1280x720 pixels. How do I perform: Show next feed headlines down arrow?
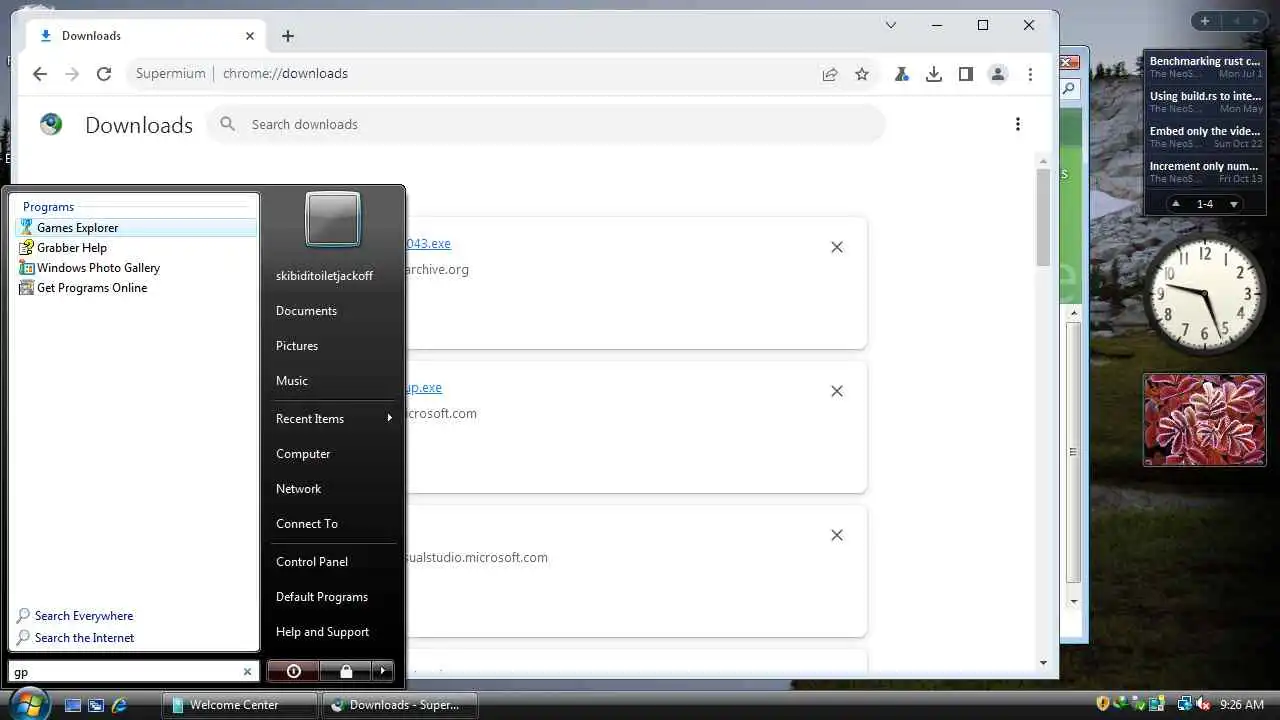click(x=1234, y=204)
